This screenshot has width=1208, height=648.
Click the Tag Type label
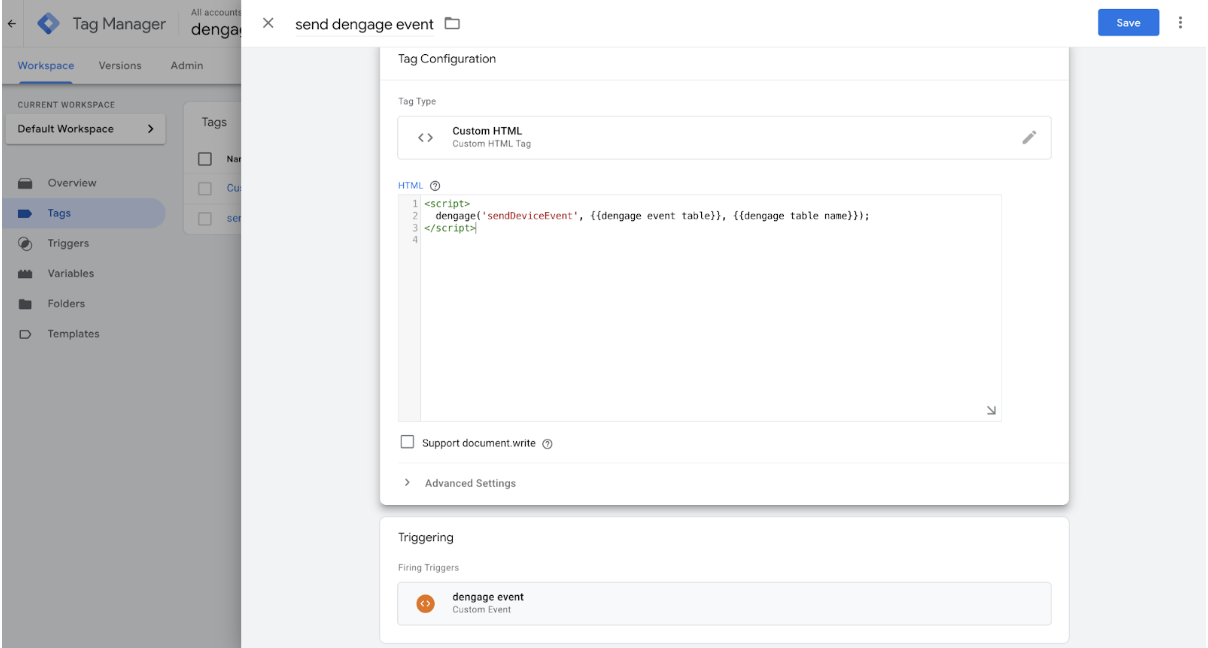[x=417, y=101]
